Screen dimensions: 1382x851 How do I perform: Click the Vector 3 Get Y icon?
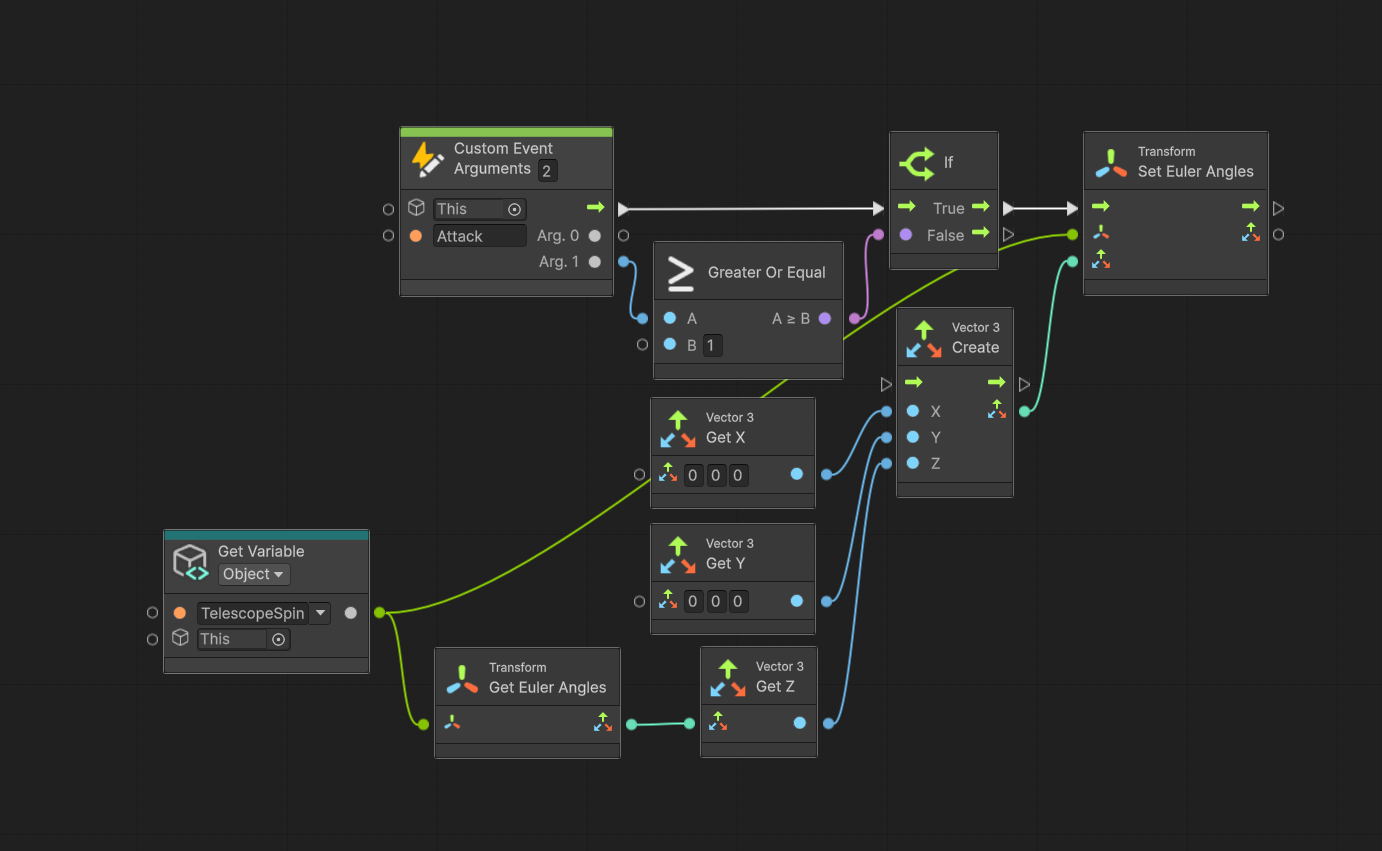click(678, 554)
